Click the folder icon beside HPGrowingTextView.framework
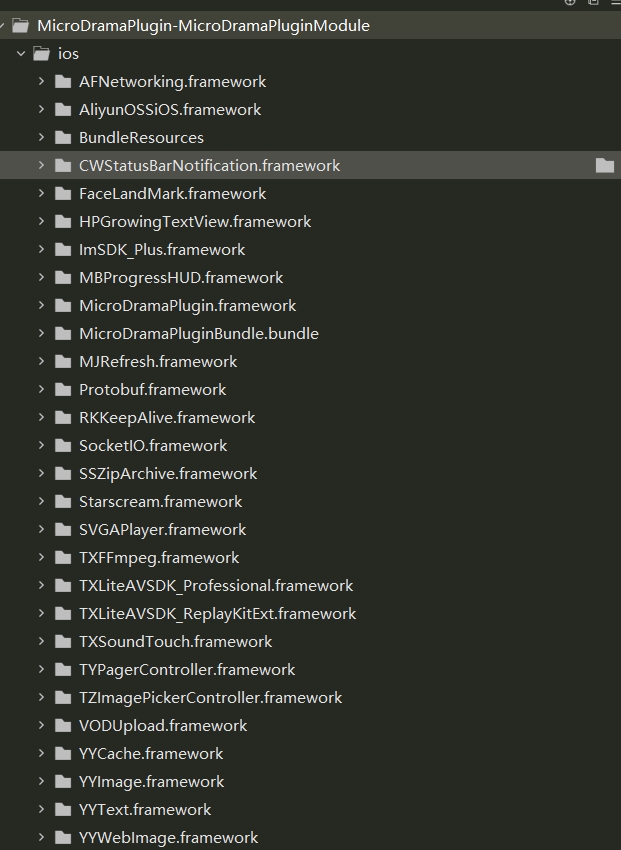This screenshot has height=850, width=621. (x=63, y=222)
